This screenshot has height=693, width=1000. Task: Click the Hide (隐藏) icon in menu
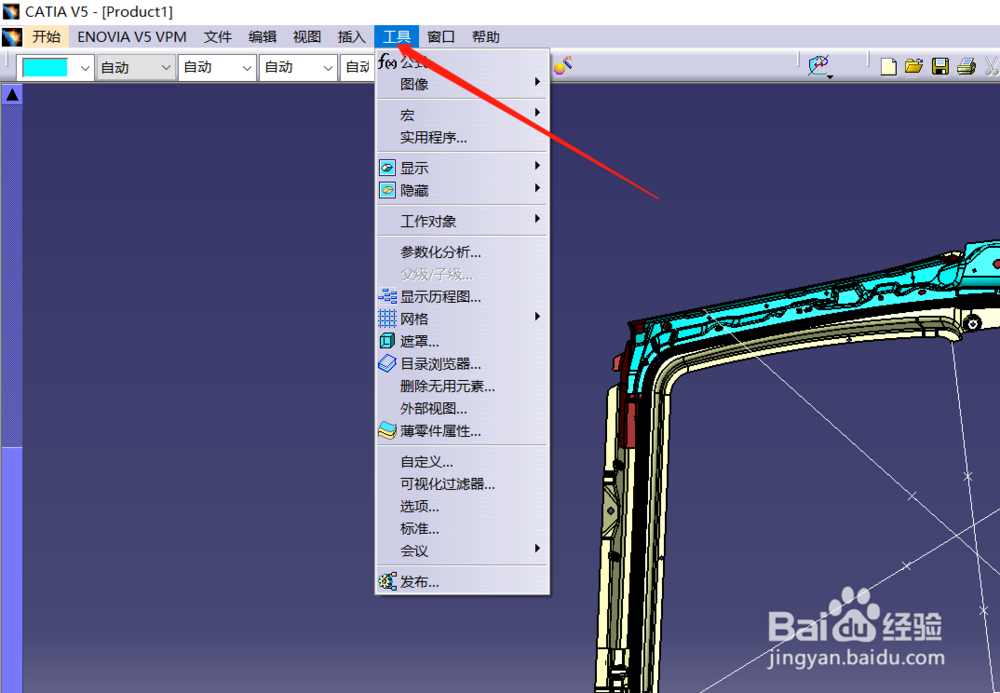[387, 190]
